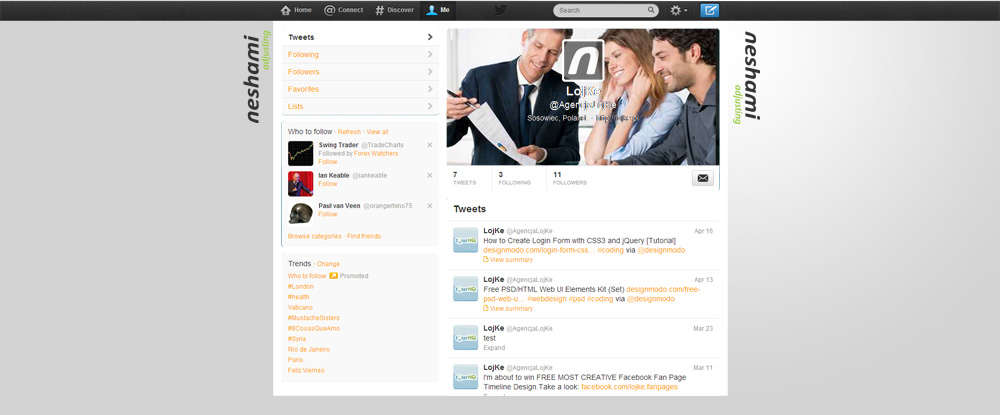
Task: Click the compose new tweet icon
Action: 710,10
